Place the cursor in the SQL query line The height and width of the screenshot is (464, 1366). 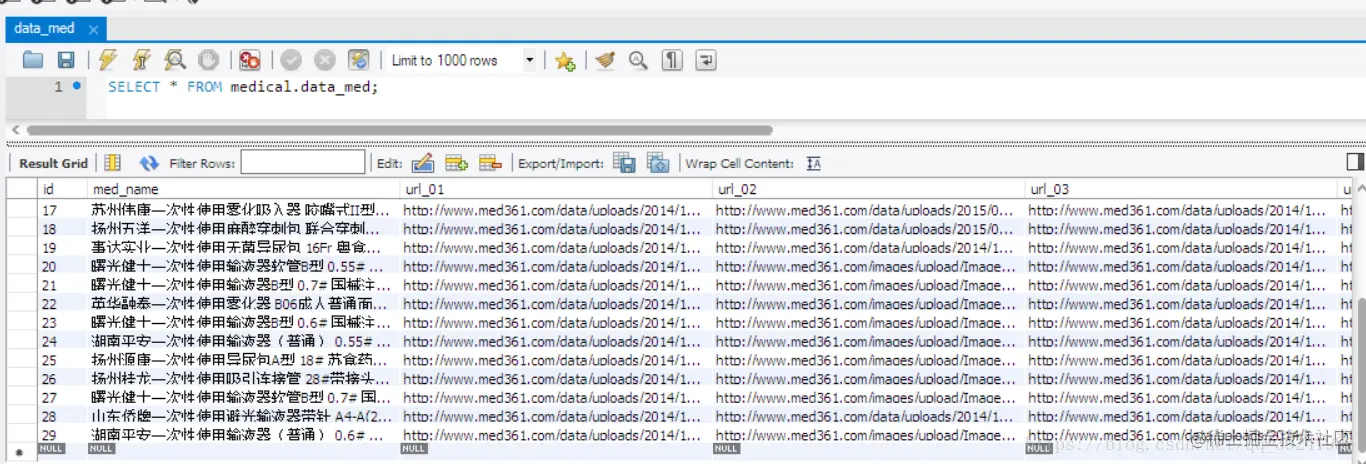point(243,87)
